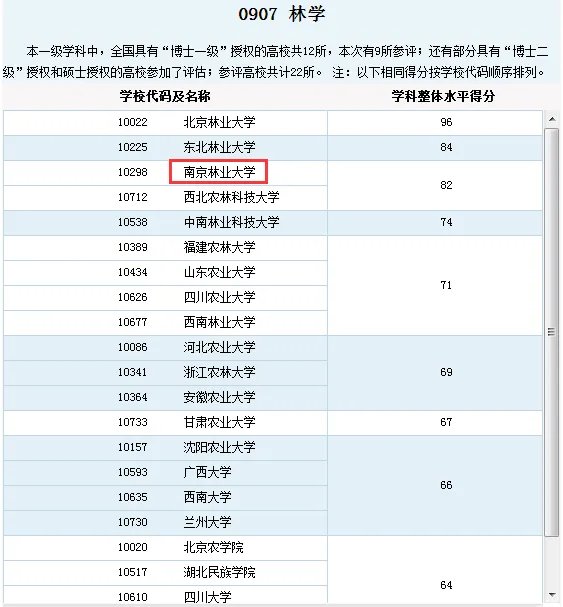563x607 pixels.
Task: Click 河北农业大学 name
Action: pos(220,347)
